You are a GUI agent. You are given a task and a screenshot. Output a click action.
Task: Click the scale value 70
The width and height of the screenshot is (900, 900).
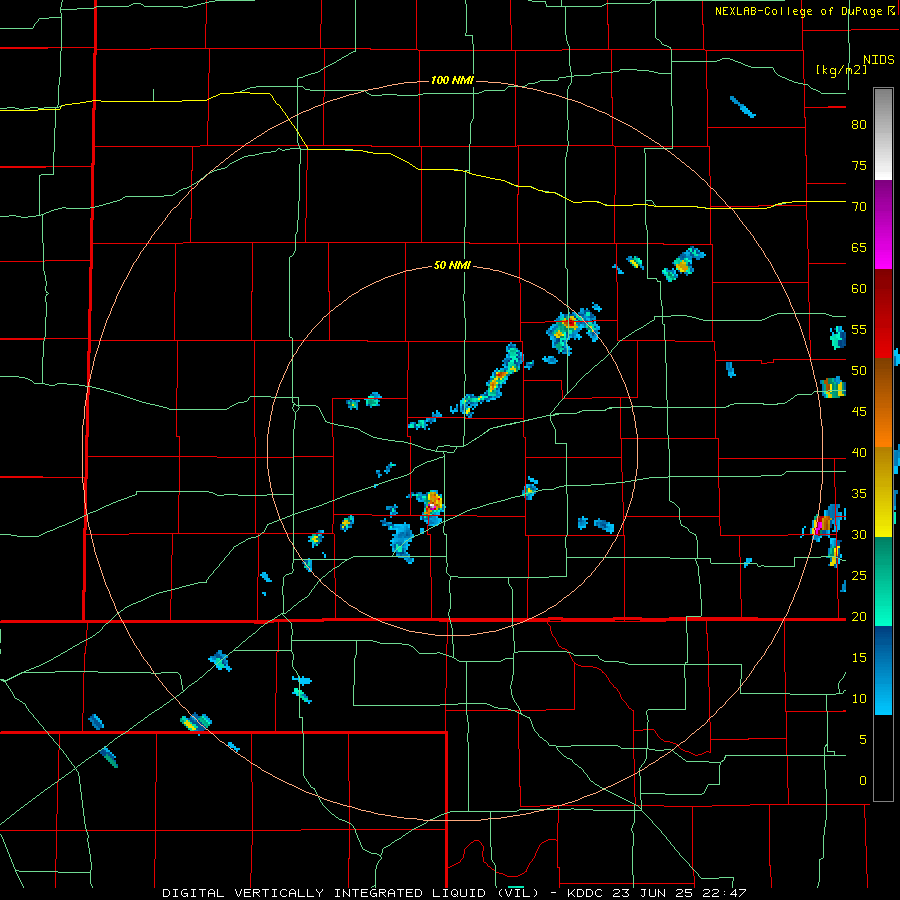859,207
